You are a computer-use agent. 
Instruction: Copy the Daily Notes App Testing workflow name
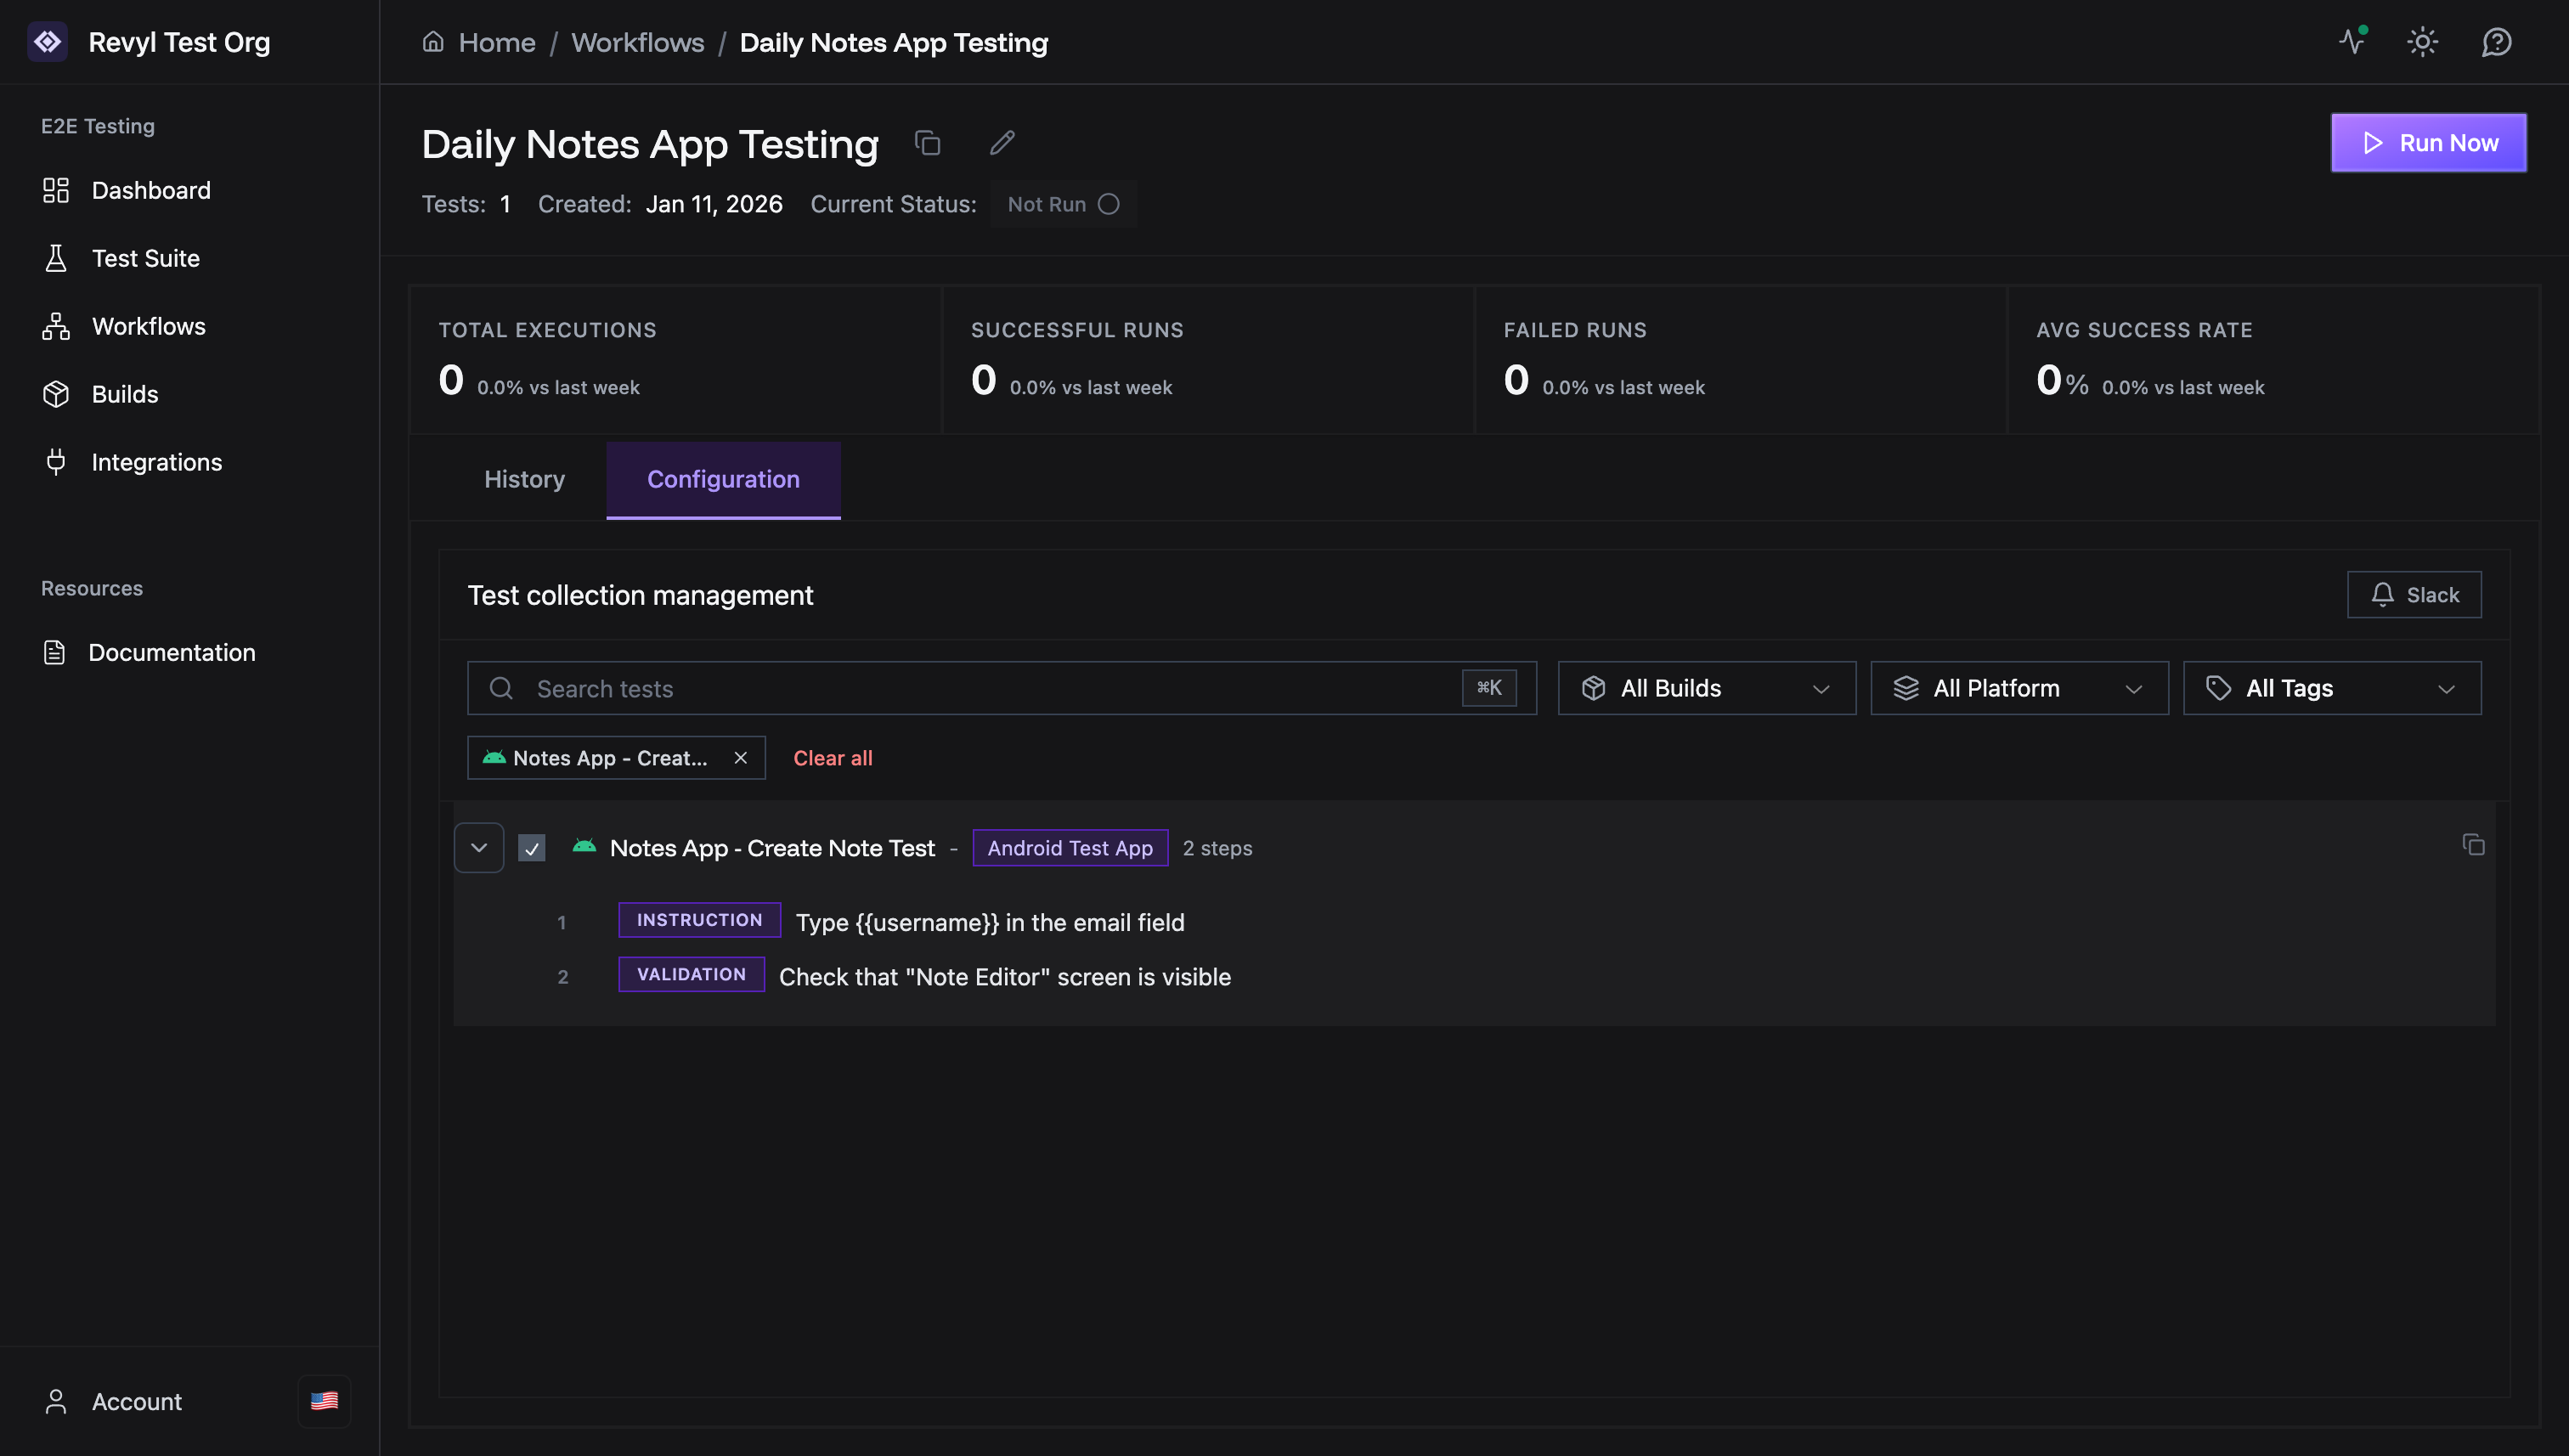pos(928,143)
